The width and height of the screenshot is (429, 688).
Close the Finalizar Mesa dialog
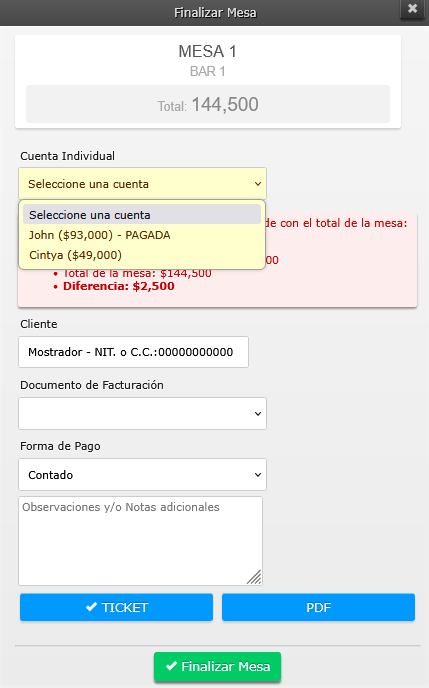(412, 8)
